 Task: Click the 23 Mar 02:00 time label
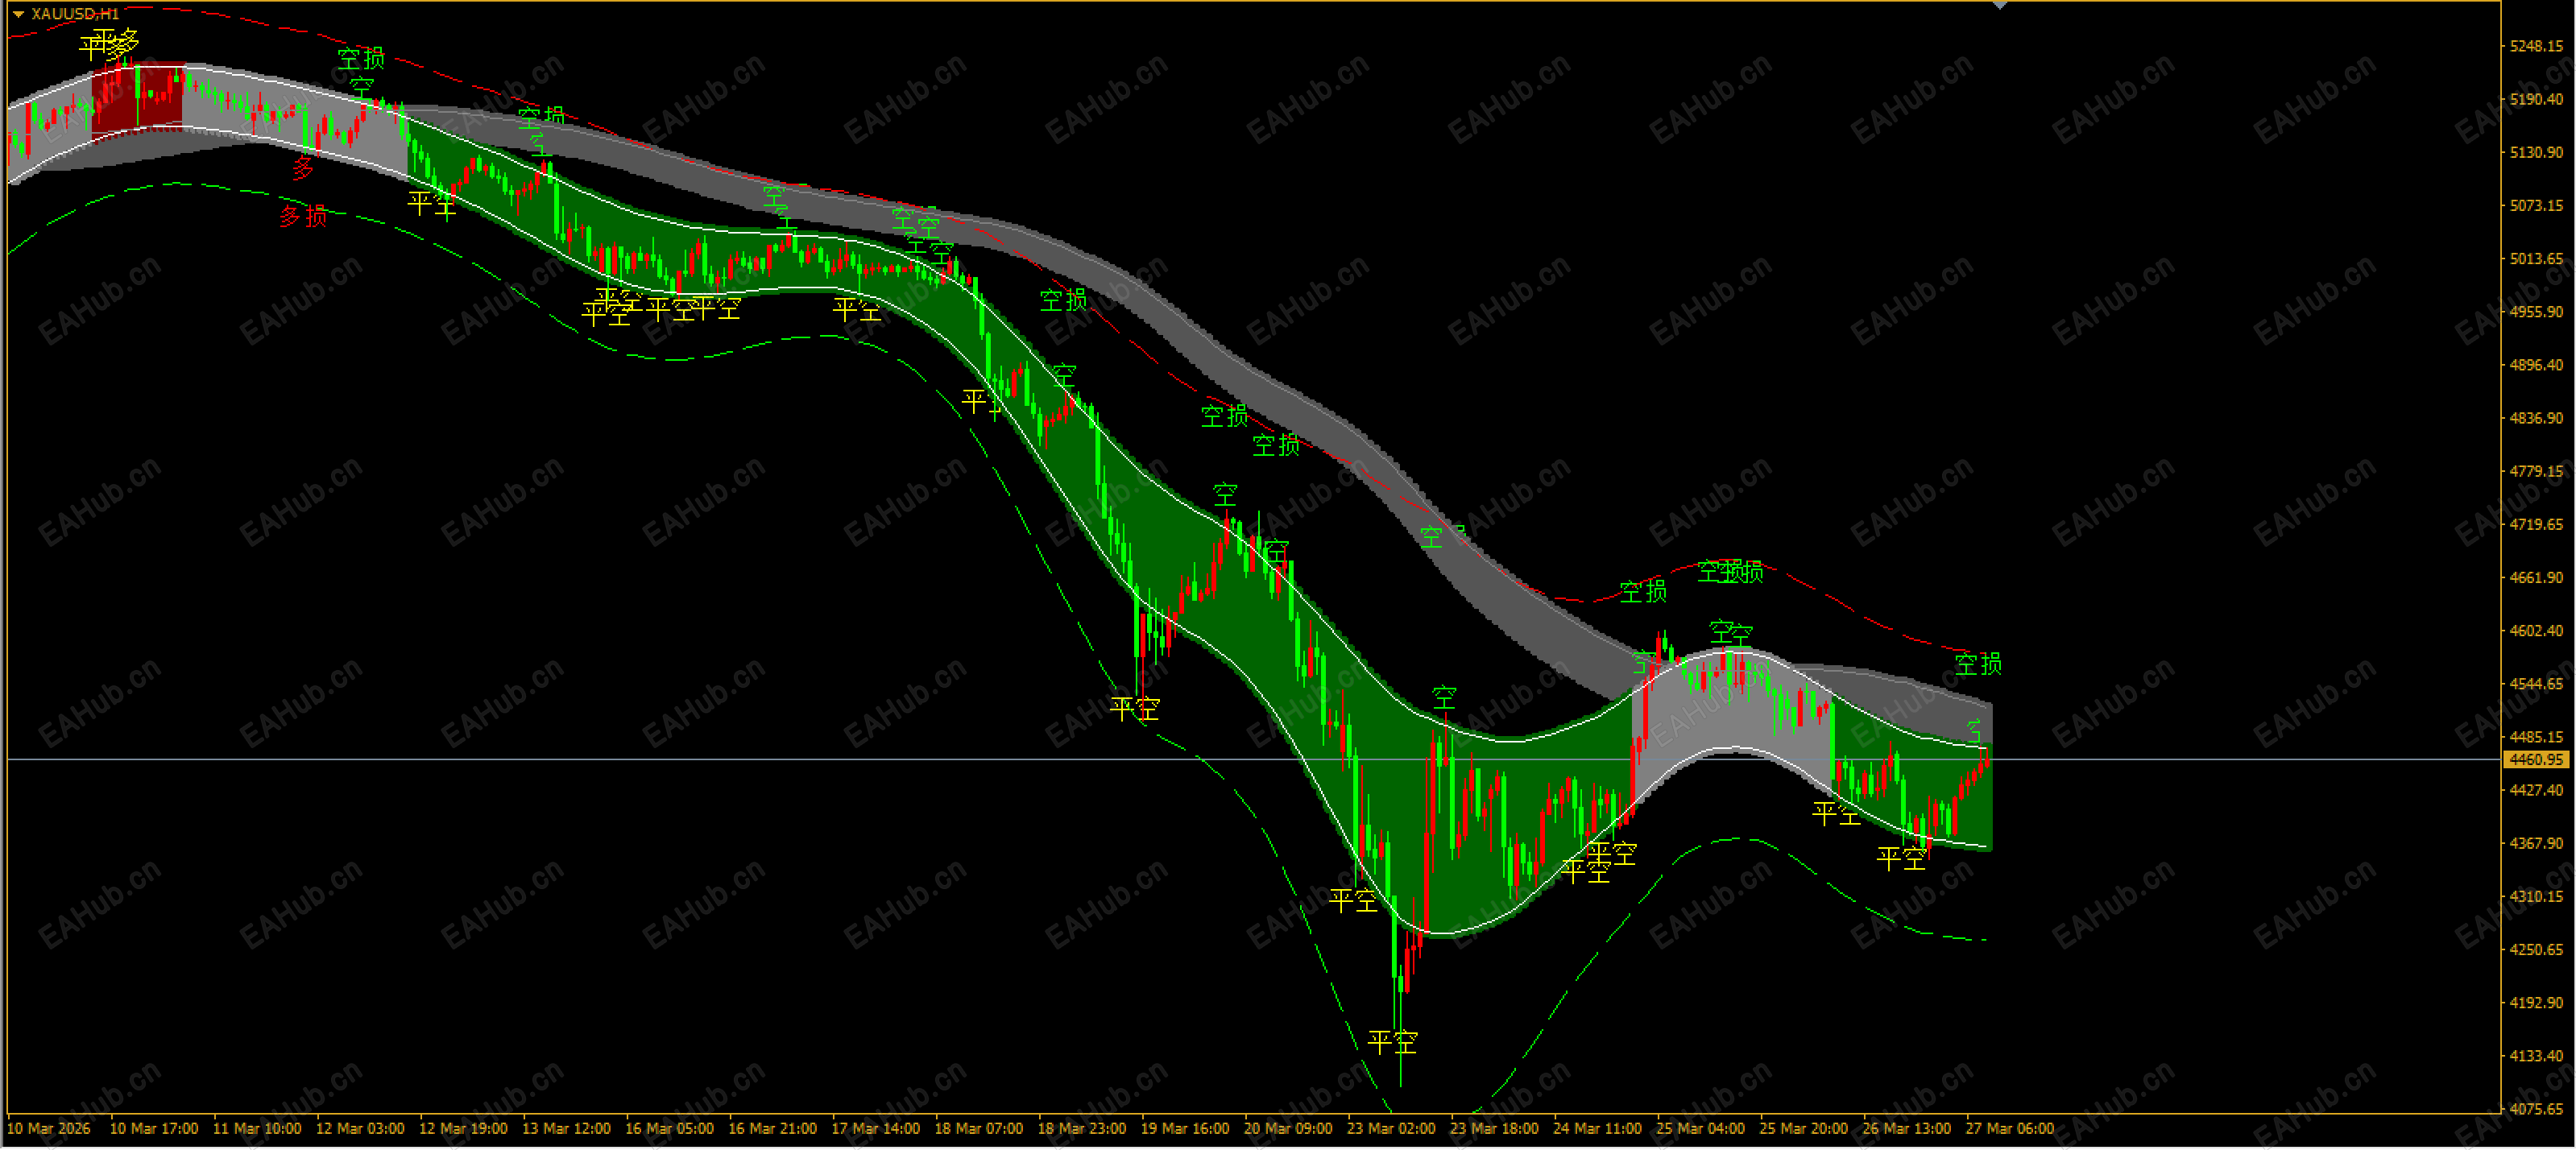tap(1390, 1129)
